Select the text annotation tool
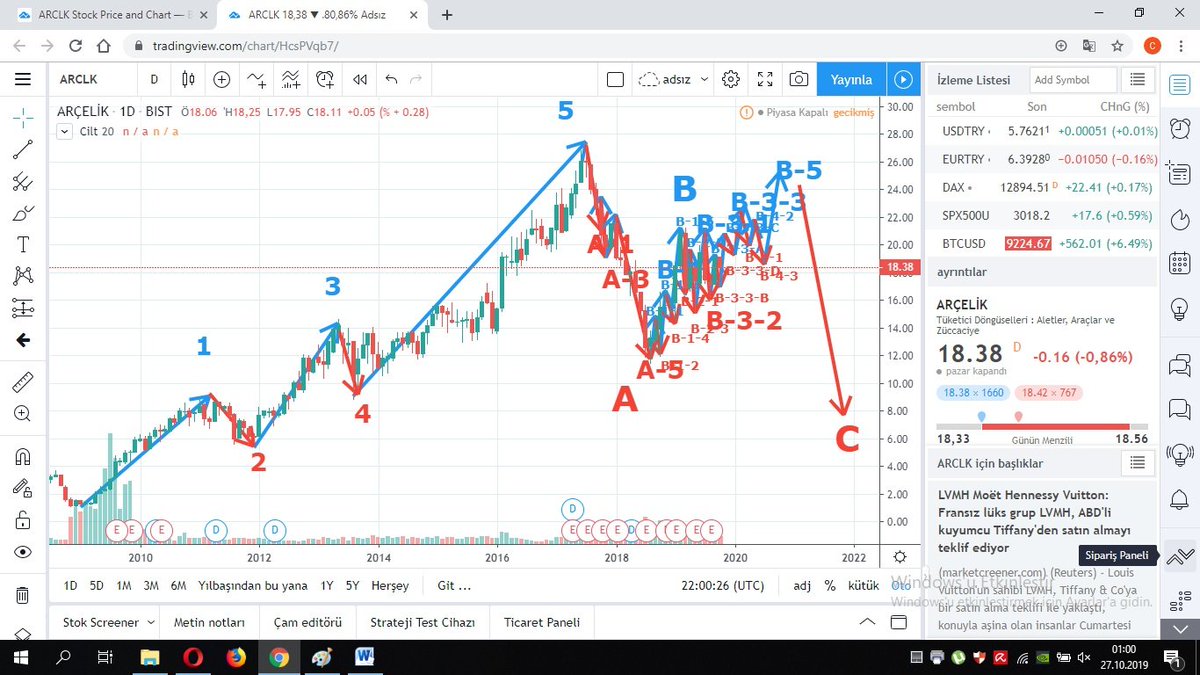 [22, 245]
